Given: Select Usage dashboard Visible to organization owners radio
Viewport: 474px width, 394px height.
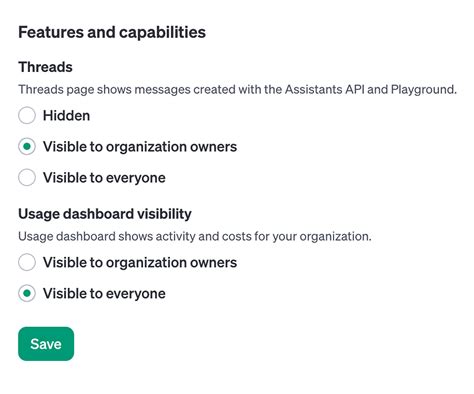Looking at the screenshot, I should point(27,262).
